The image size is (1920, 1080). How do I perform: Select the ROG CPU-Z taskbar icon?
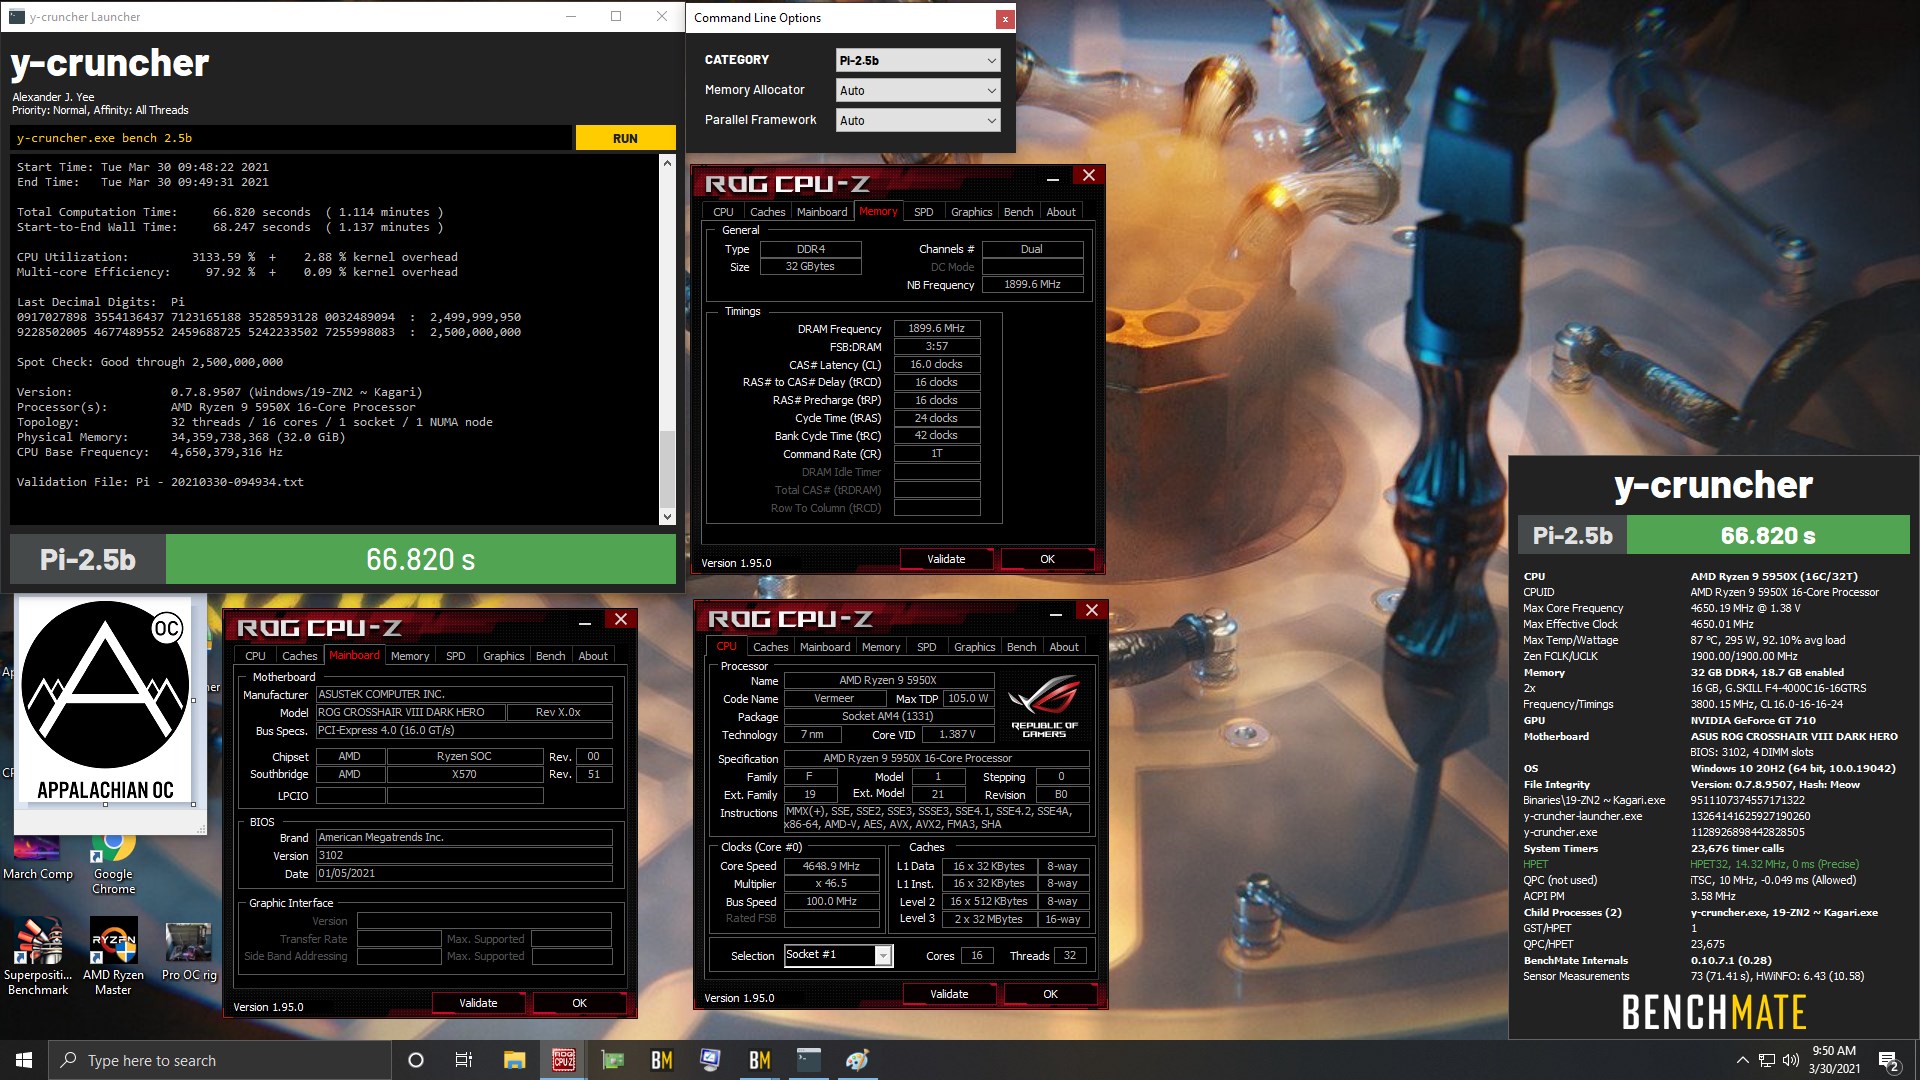(x=563, y=1060)
